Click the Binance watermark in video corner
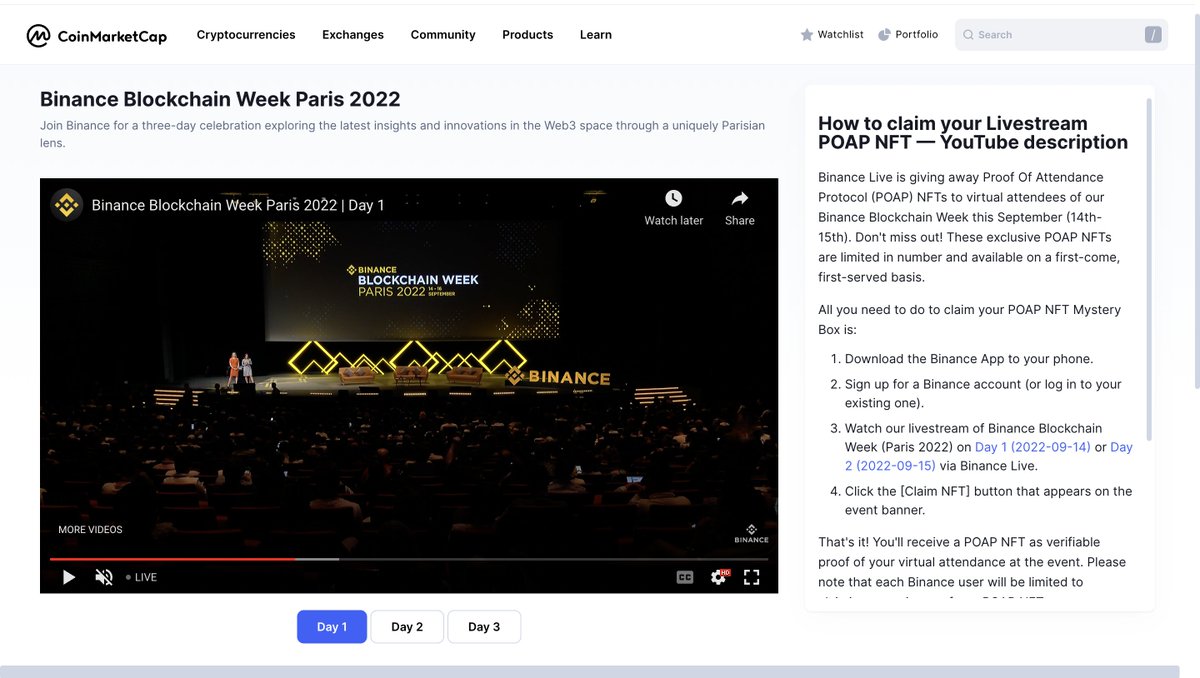Image resolution: width=1200 pixels, height=678 pixels. (752, 533)
